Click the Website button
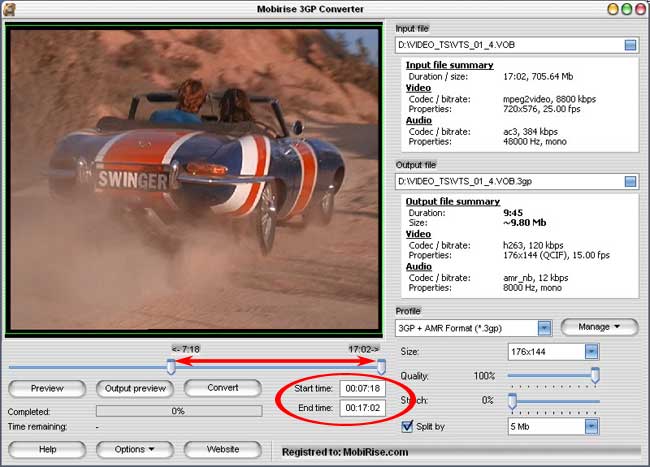The height and width of the screenshot is (467, 650). (223, 449)
